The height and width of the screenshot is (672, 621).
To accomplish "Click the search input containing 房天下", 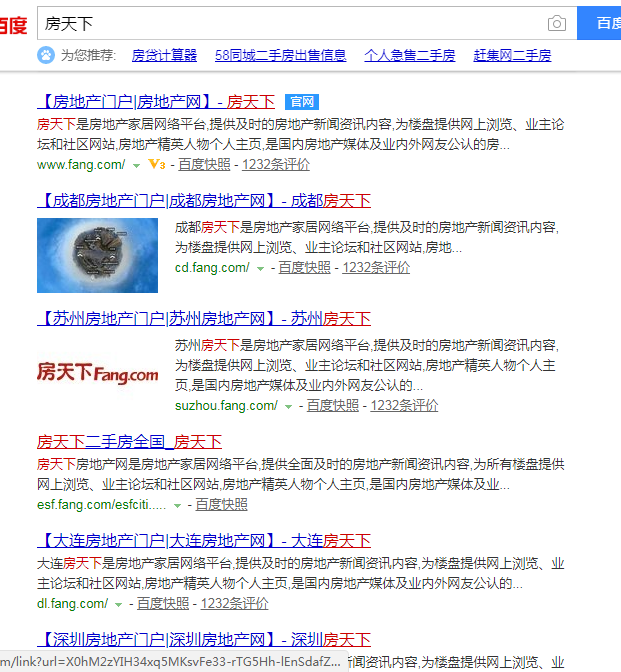I will point(291,23).
